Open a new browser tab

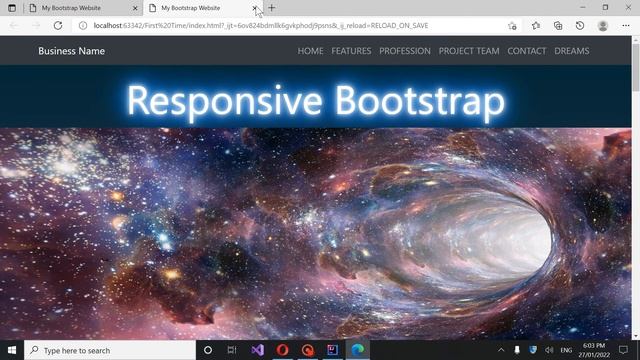(x=272, y=8)
